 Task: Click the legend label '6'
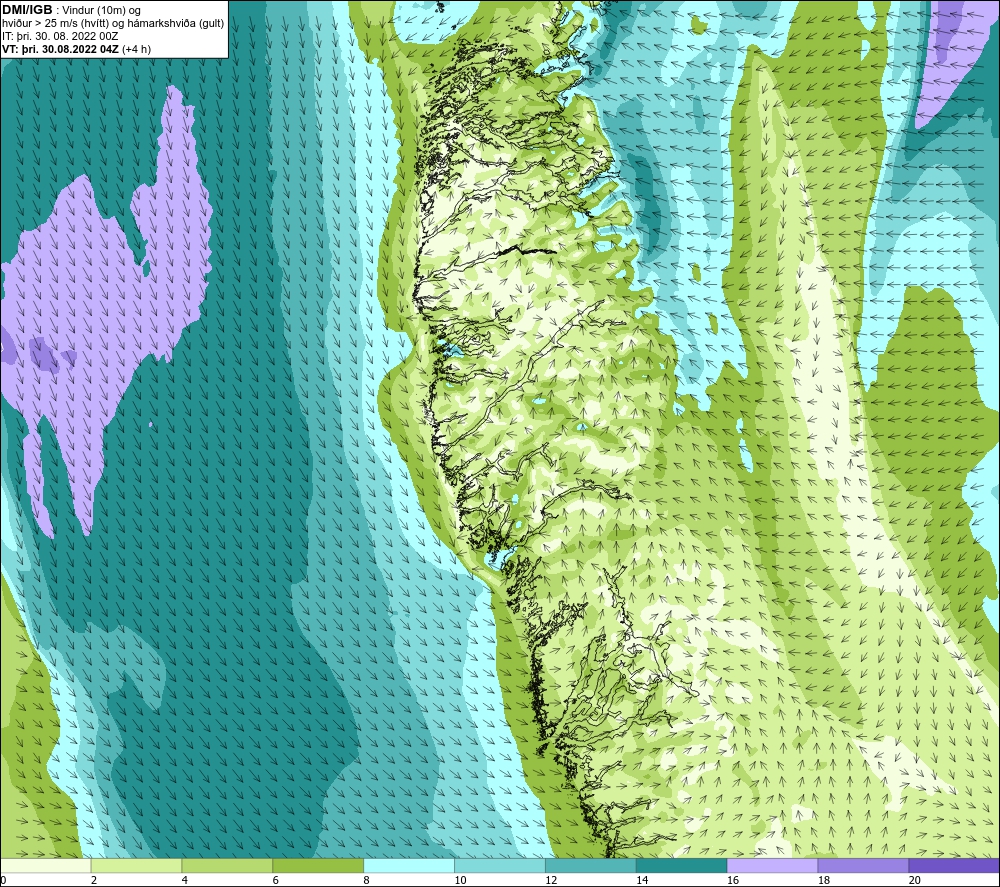click(276, 880)
